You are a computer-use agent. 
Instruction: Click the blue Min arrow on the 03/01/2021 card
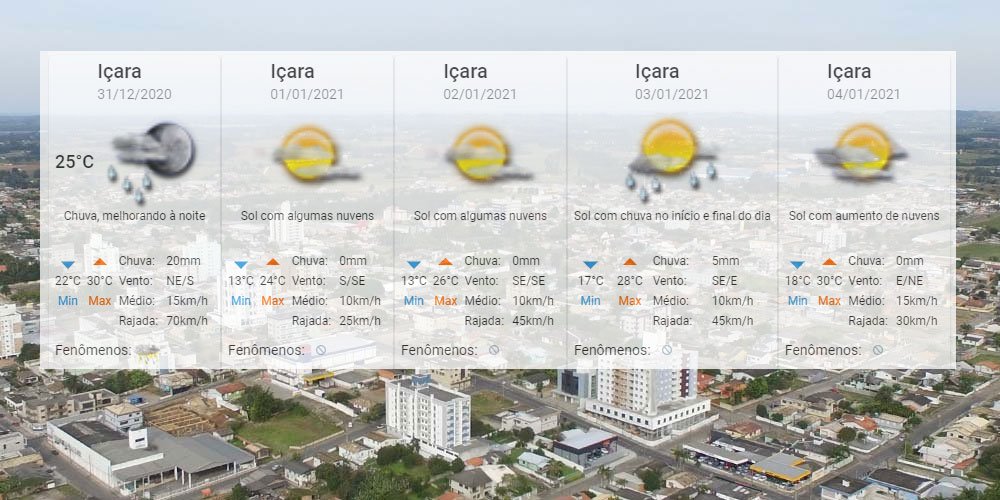click(x=590, y=264)
